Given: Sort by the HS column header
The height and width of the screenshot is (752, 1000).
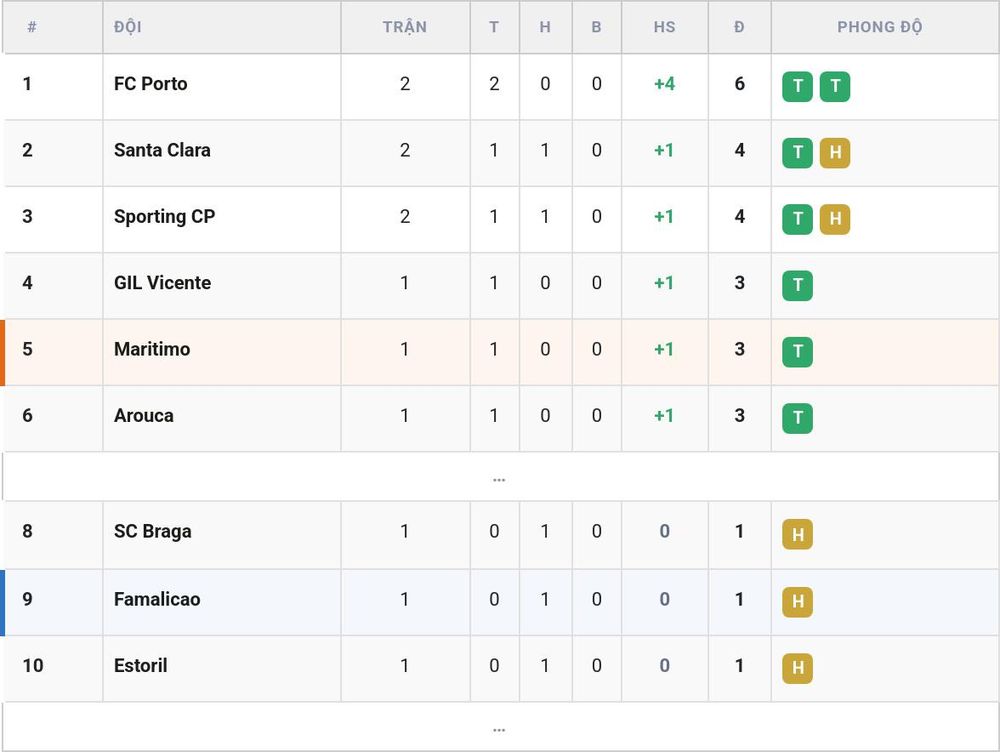Looking at the screenshot, I should [665, 27].
